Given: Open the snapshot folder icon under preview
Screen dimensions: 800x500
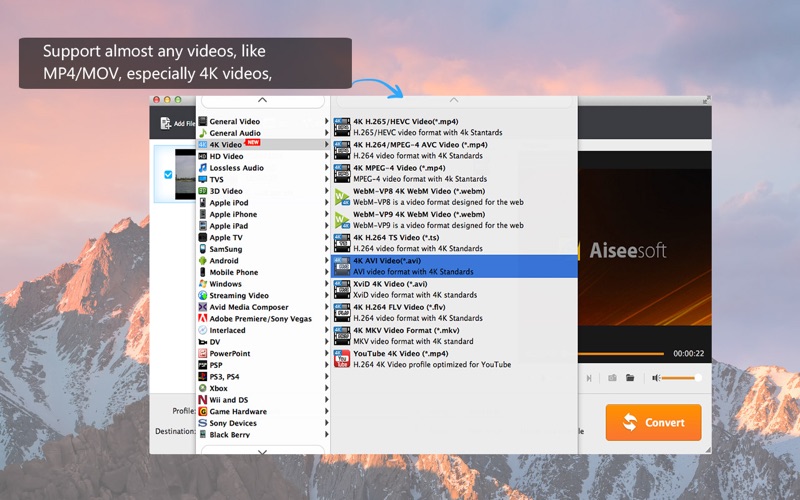Looking at the screenshot, I should tap(630, 378).
